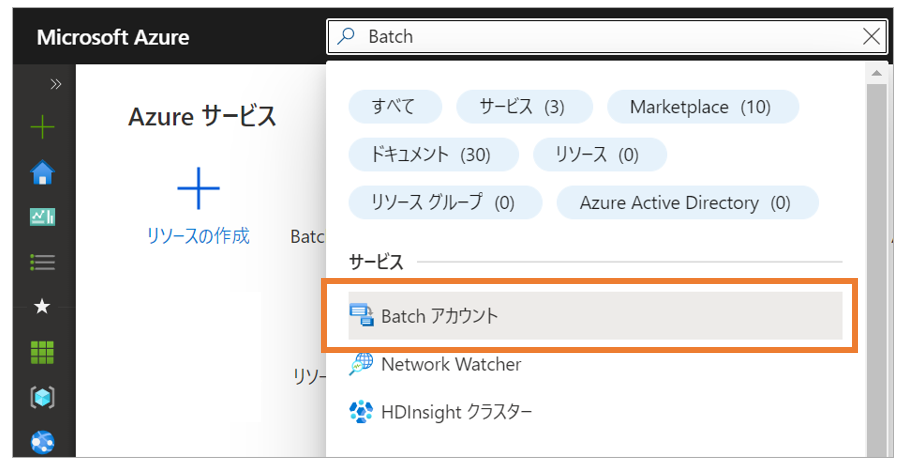
Task: Select the ドキュメント (30) filter chip
Action: coord(433,154)
